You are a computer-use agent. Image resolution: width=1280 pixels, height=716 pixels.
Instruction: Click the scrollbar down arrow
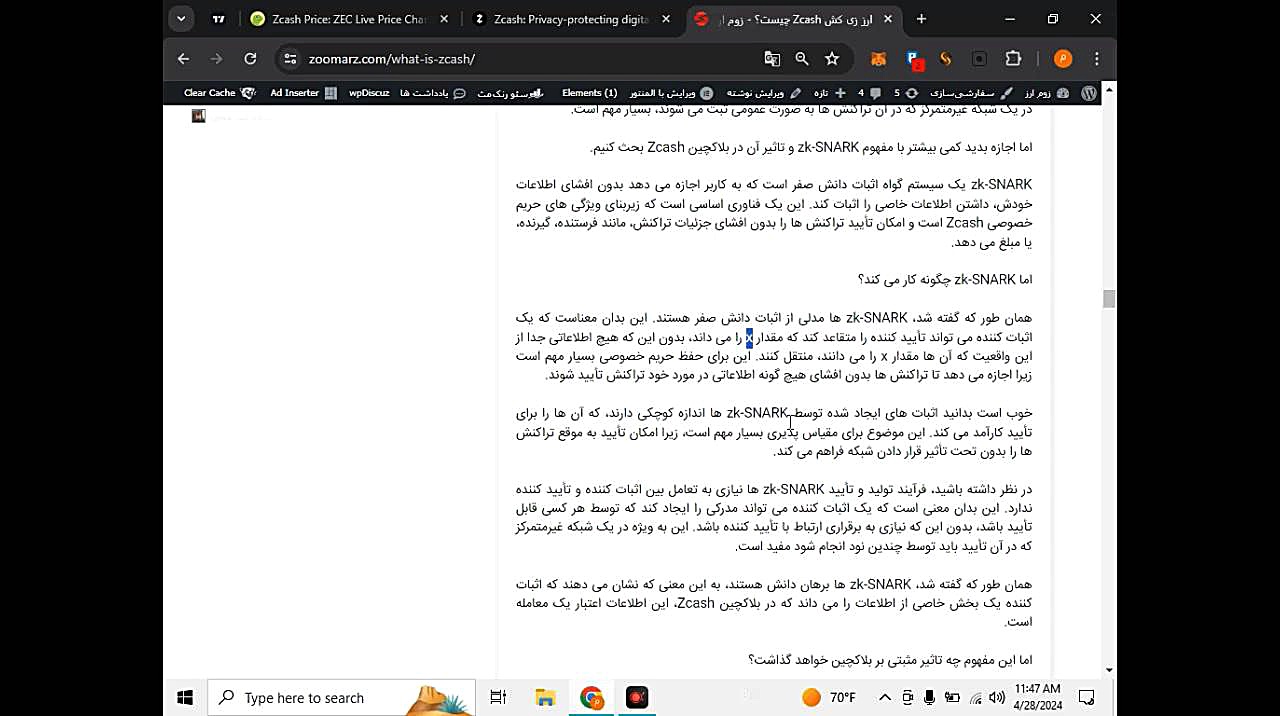1108,670
